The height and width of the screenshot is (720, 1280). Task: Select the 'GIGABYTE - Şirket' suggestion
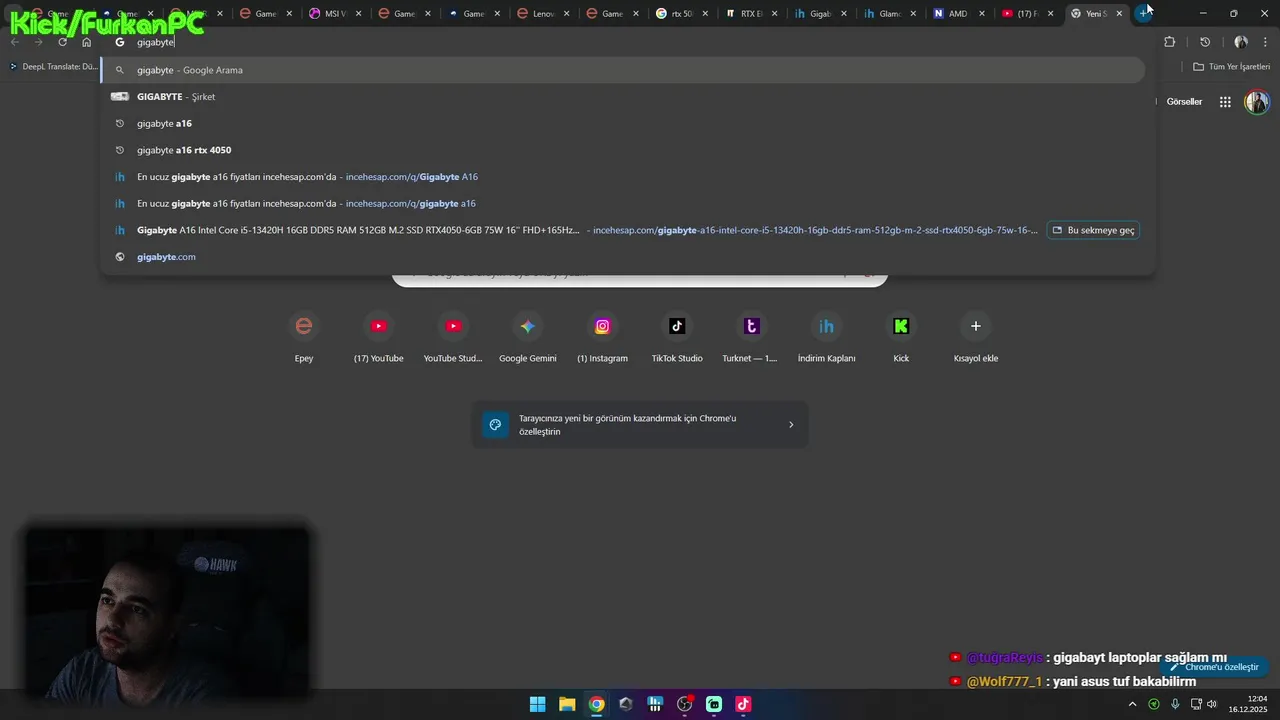coord(627,97)
